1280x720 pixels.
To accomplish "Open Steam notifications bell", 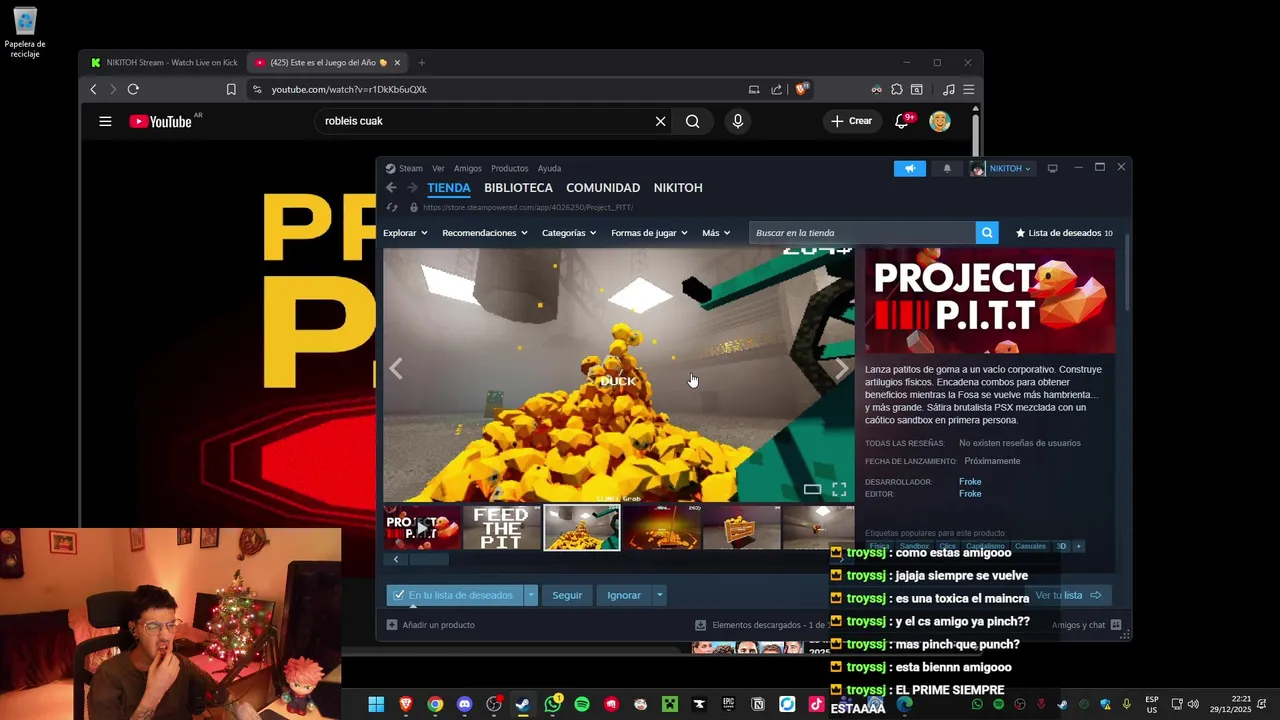I will pos(947,168).
